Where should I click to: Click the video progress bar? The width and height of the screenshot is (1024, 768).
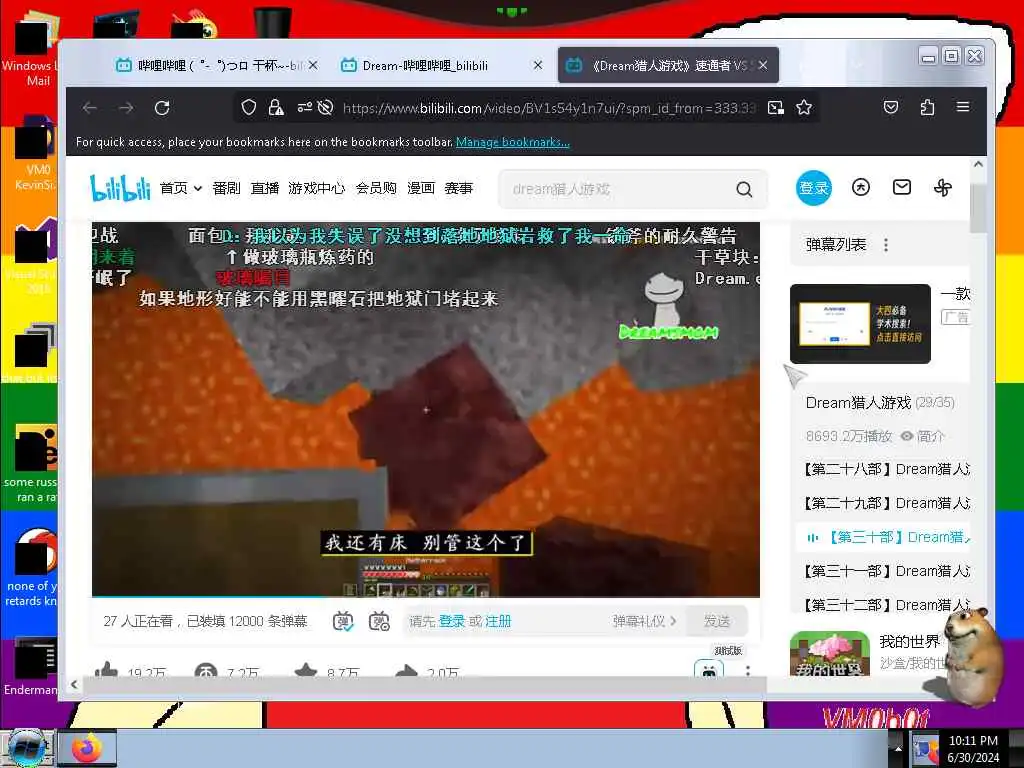[x=426, y=596]
